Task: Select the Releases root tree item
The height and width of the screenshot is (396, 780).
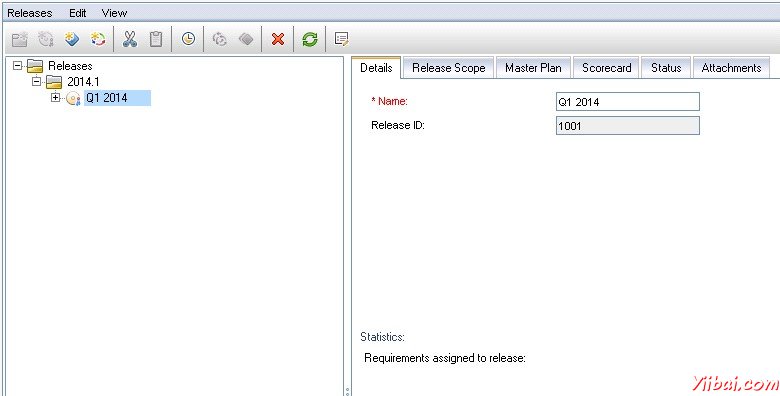Action: coord(70,66)
